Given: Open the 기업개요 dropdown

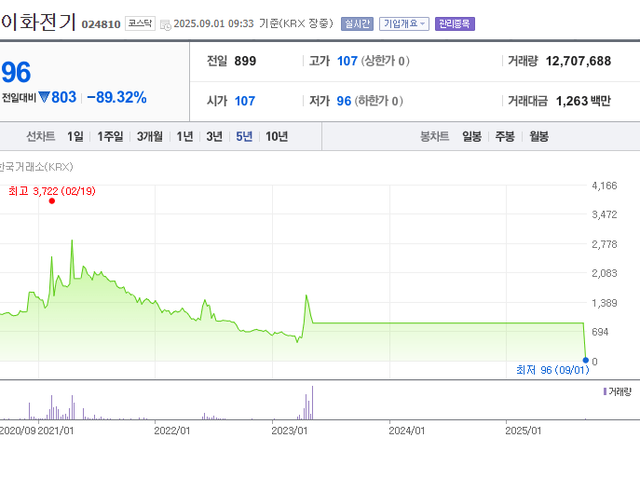Looking at the screenshot, I should pyautogui.click(x=403, y=23).
